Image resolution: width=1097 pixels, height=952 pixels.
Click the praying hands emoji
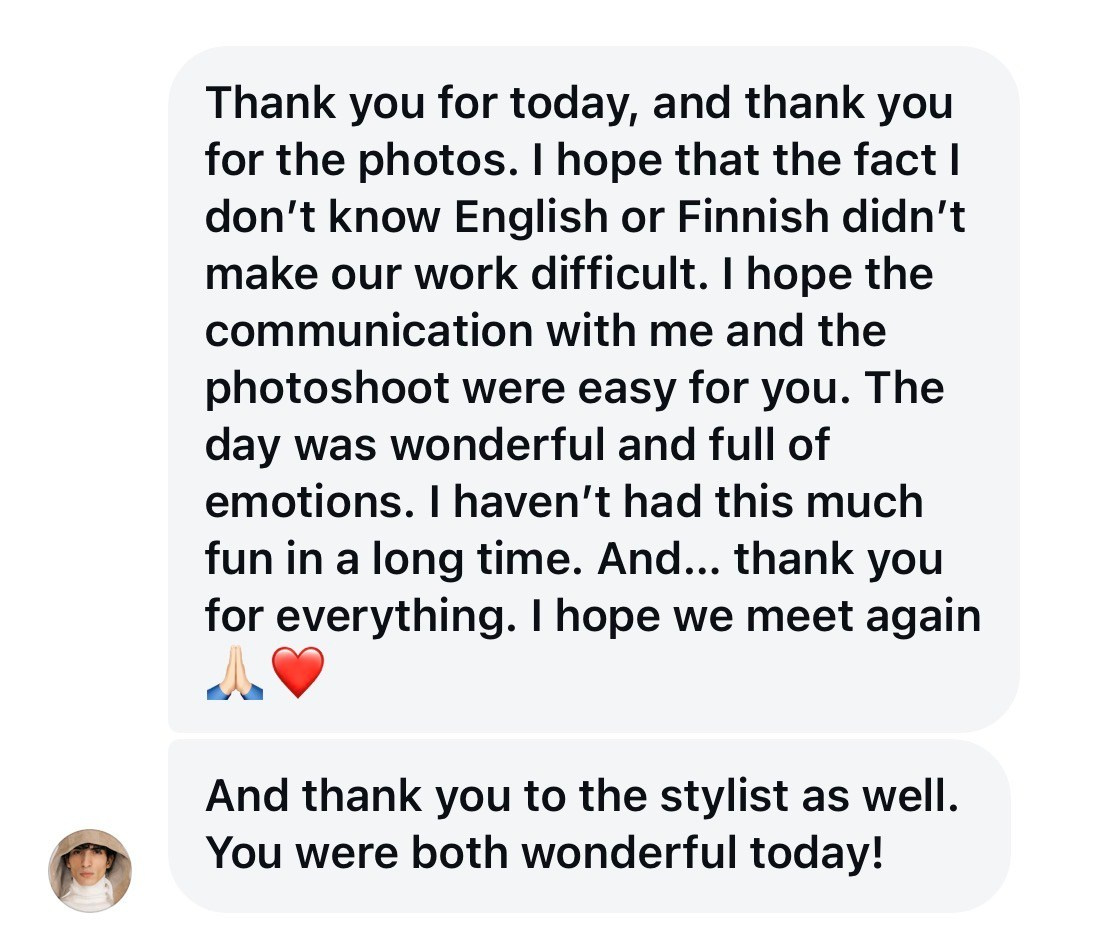point(234,672)
